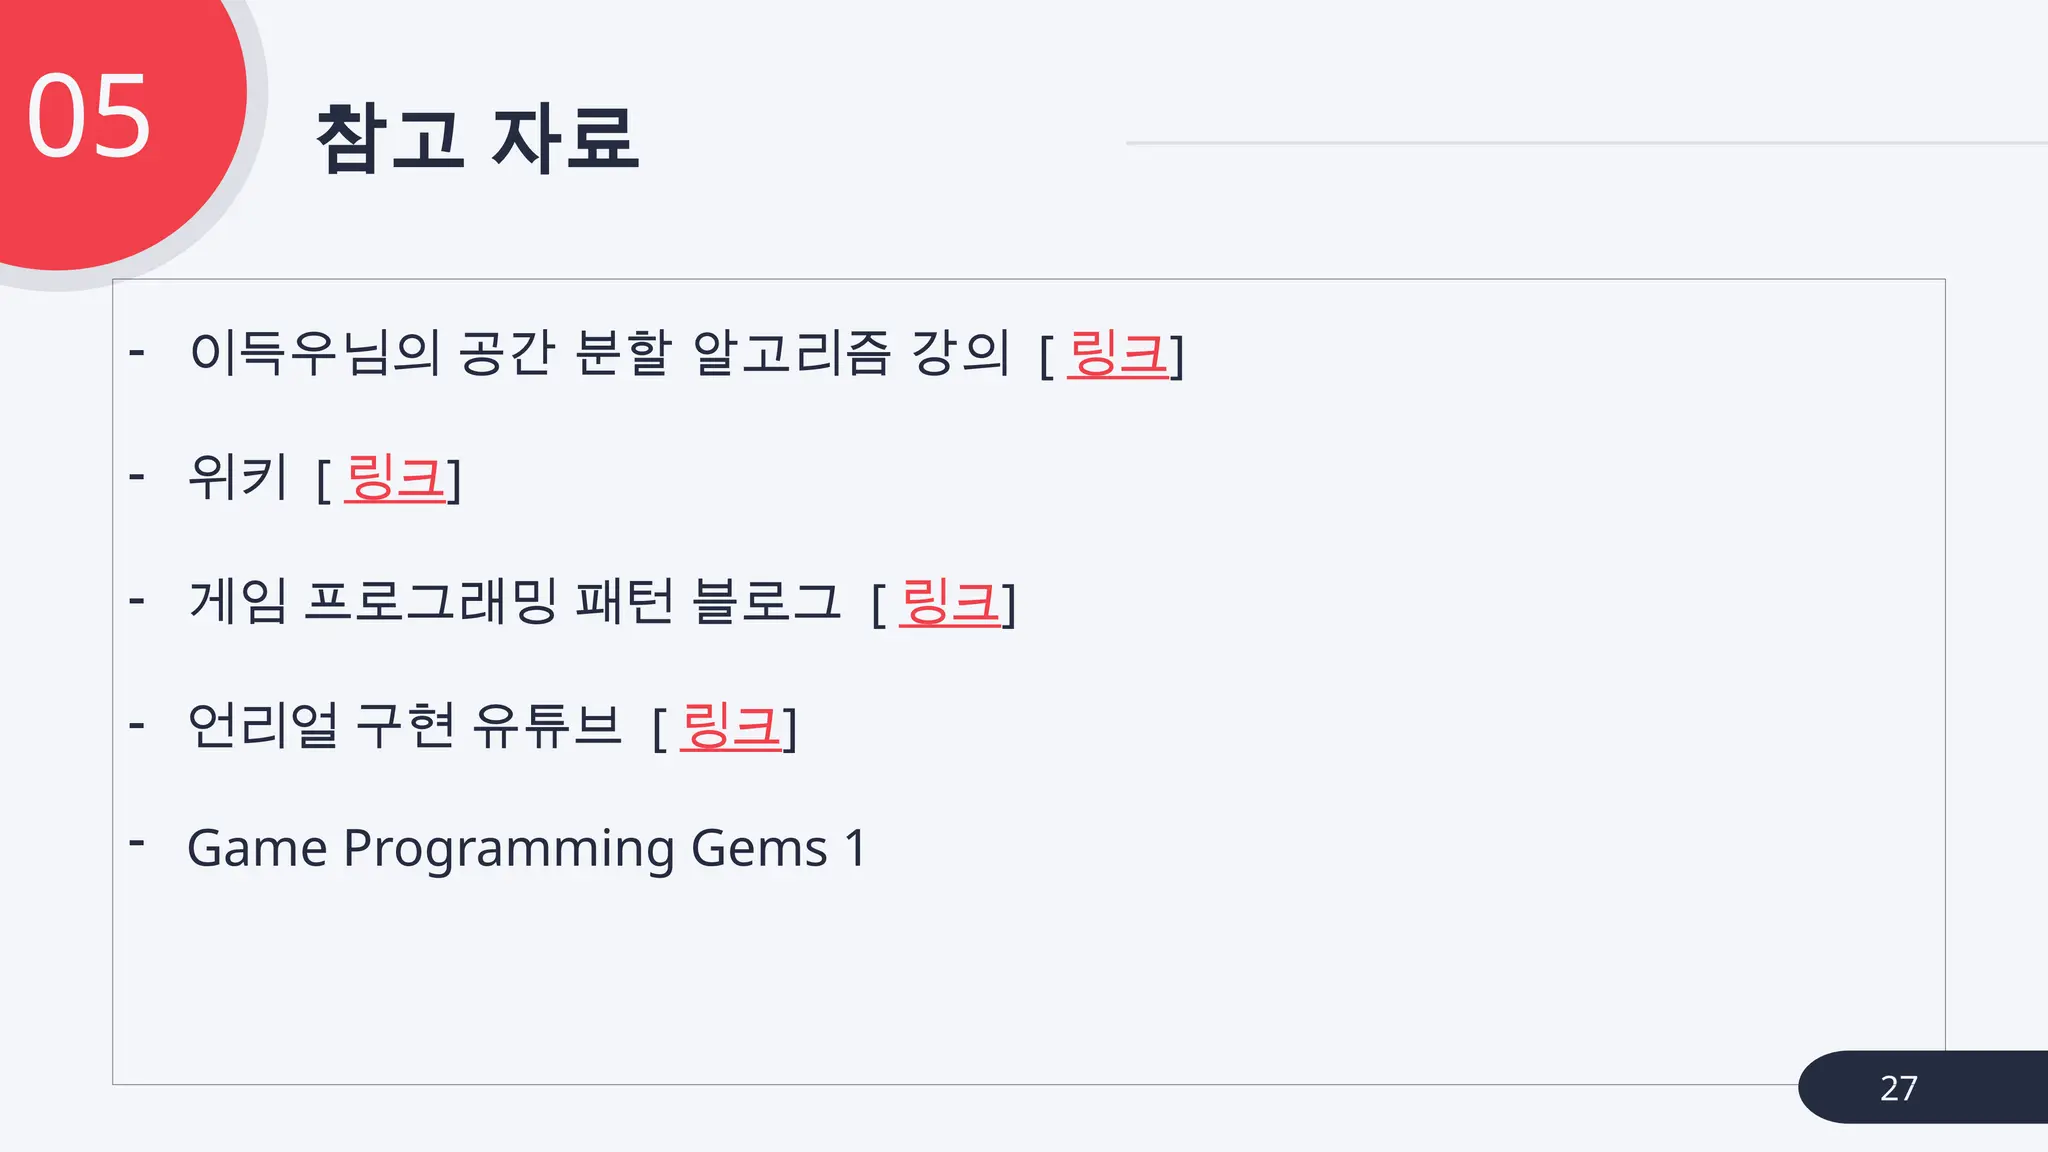2048x1152 pixels.
Task: Open the 위키 링크
Action: coord(394,478)
